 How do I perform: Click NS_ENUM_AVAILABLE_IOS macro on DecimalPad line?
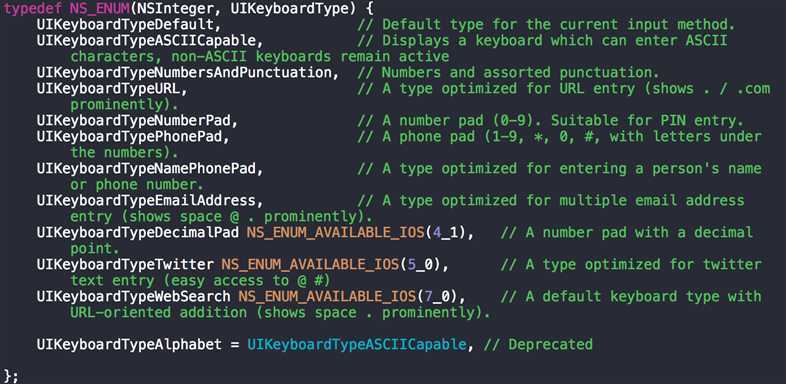pyautogui.click(x=335, y=233)
